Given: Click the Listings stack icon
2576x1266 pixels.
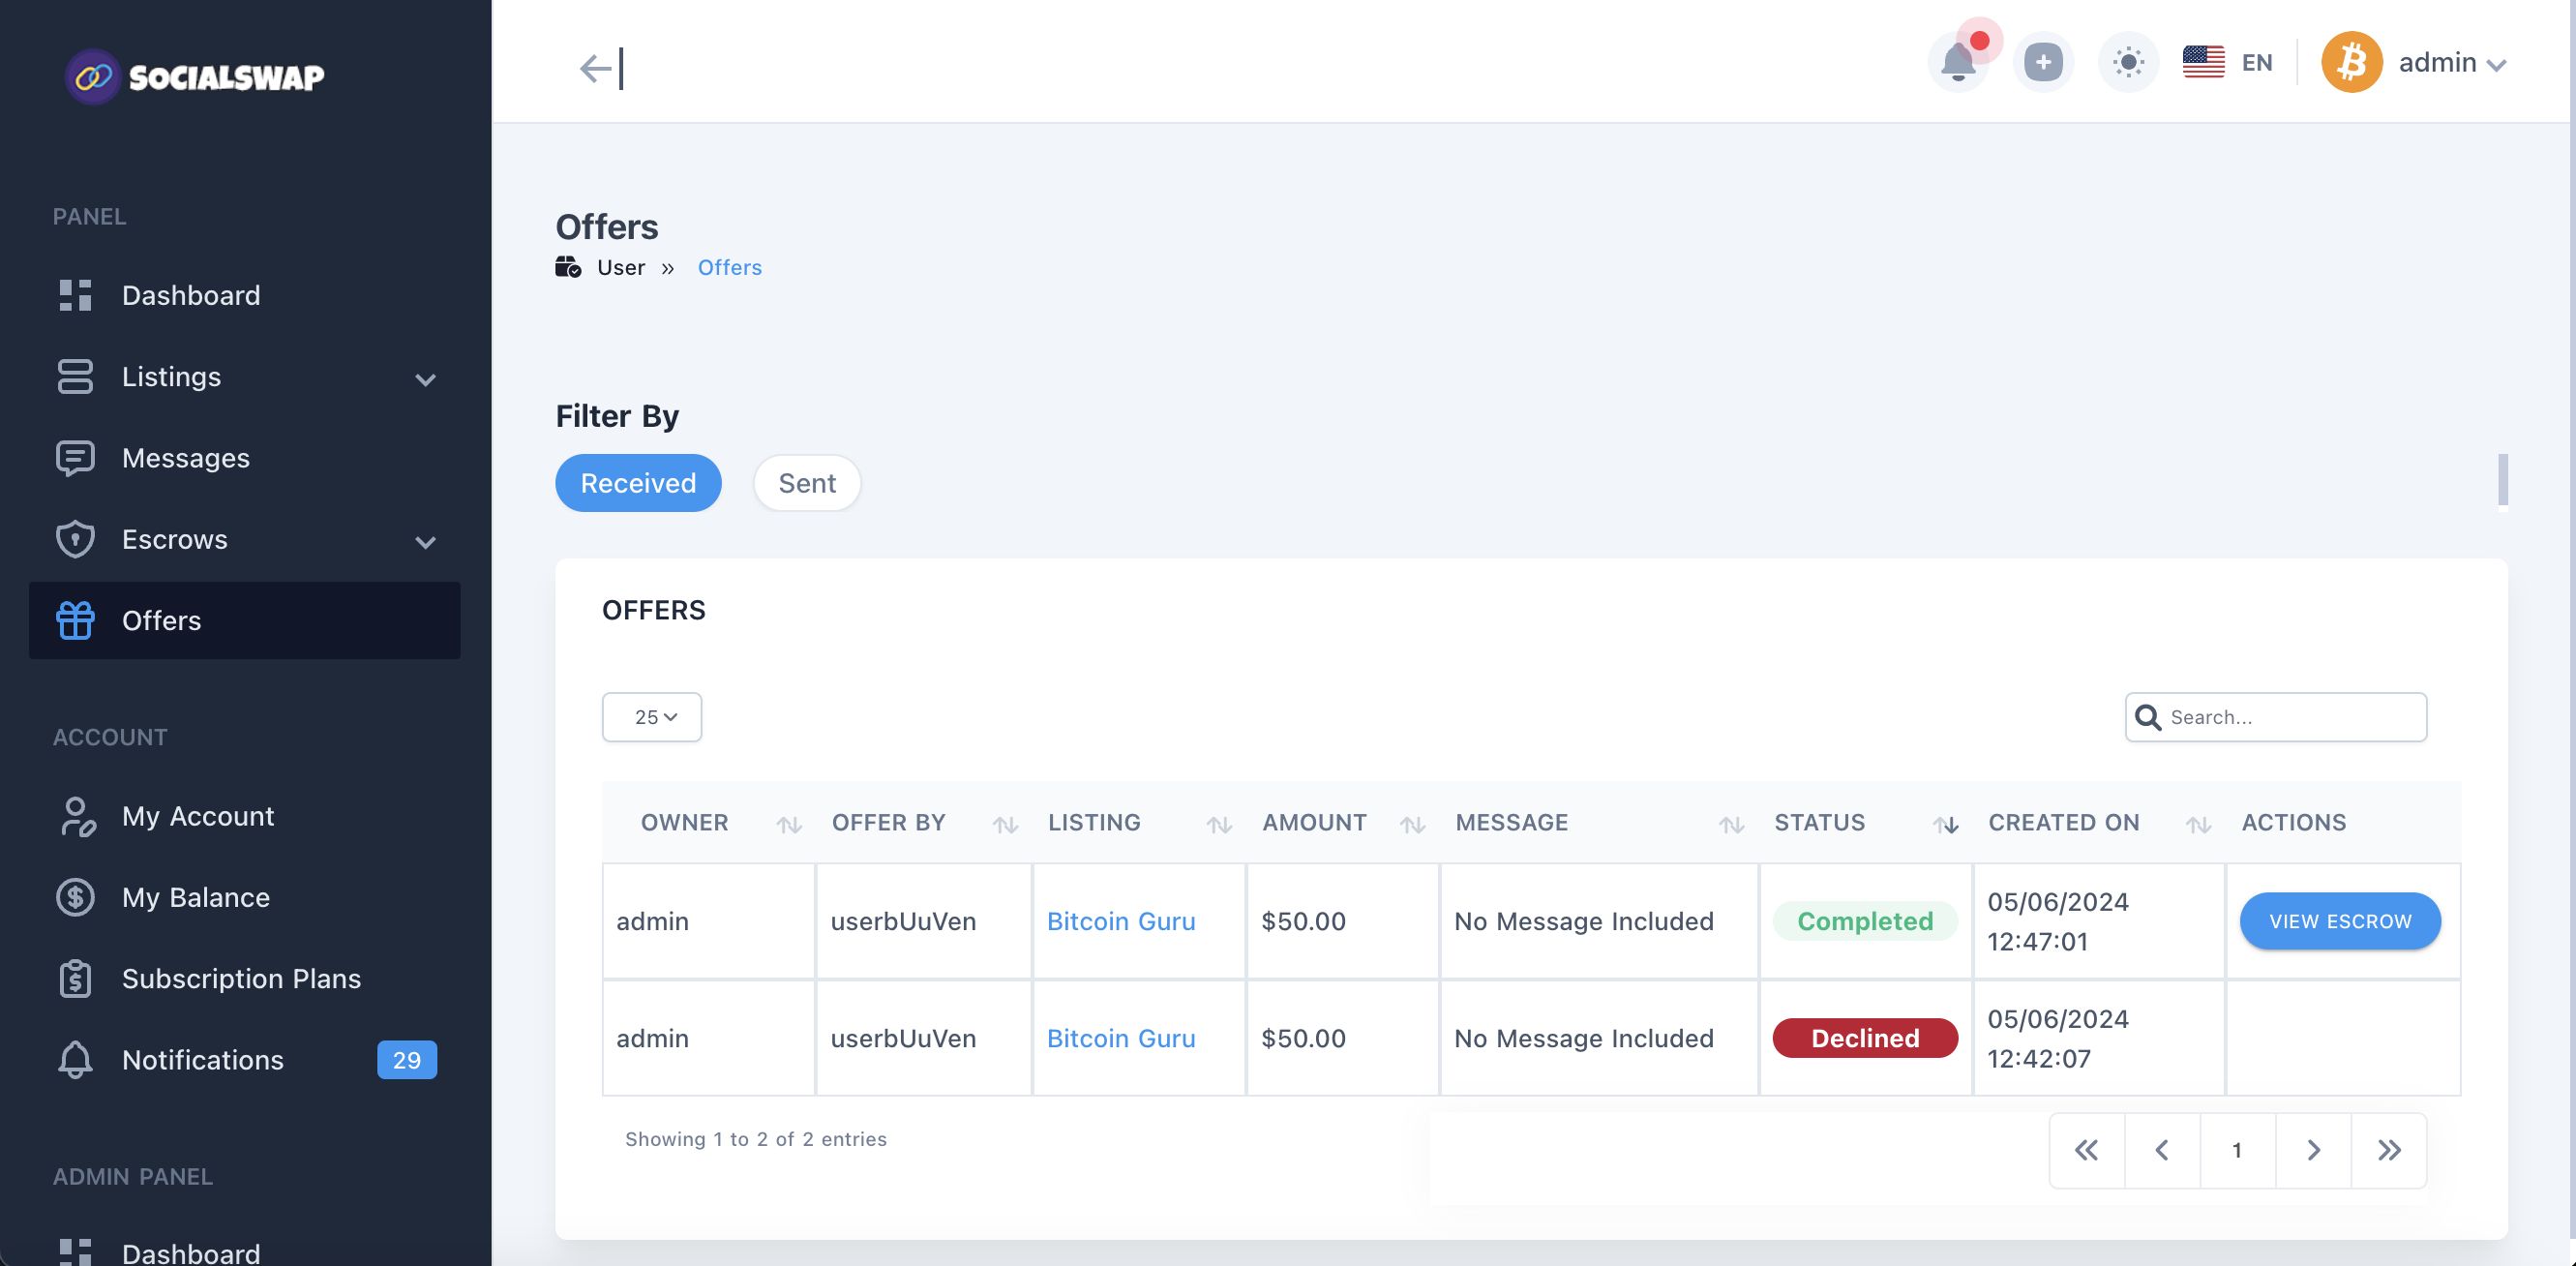Looking at the screenshot, I should click(x=75, y=377).
